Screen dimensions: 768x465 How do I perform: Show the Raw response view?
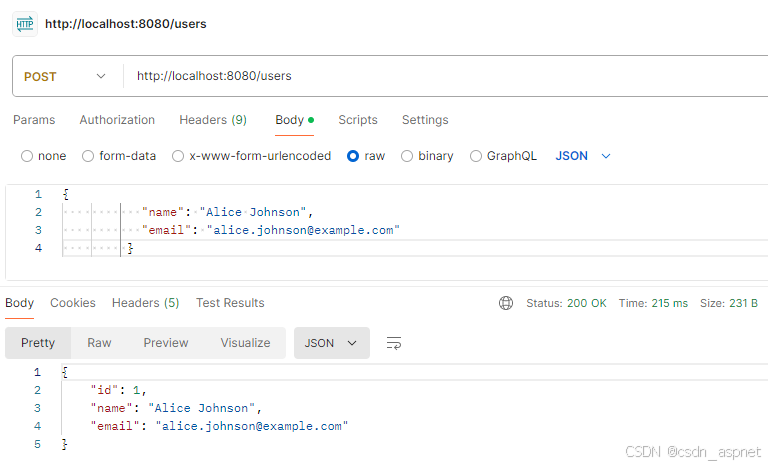point(99,343)
